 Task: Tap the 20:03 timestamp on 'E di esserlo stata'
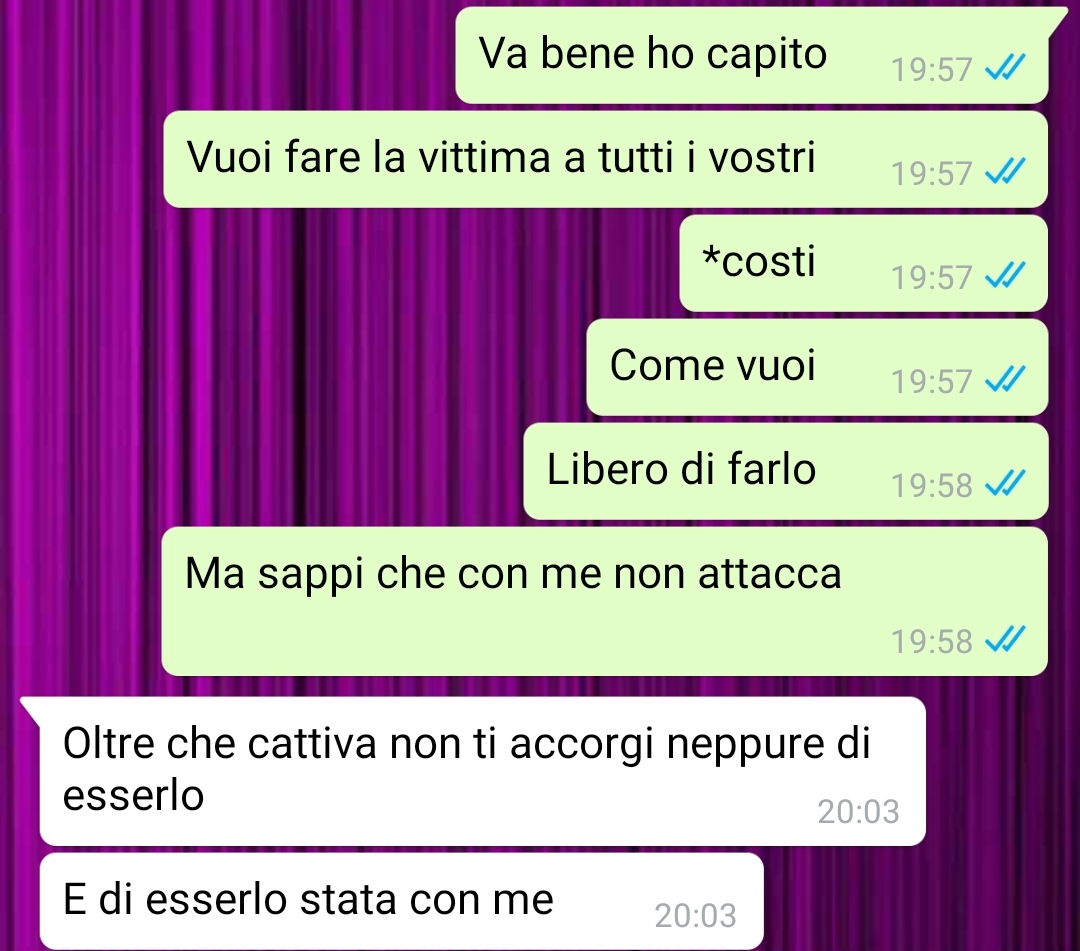click(696, 916)
